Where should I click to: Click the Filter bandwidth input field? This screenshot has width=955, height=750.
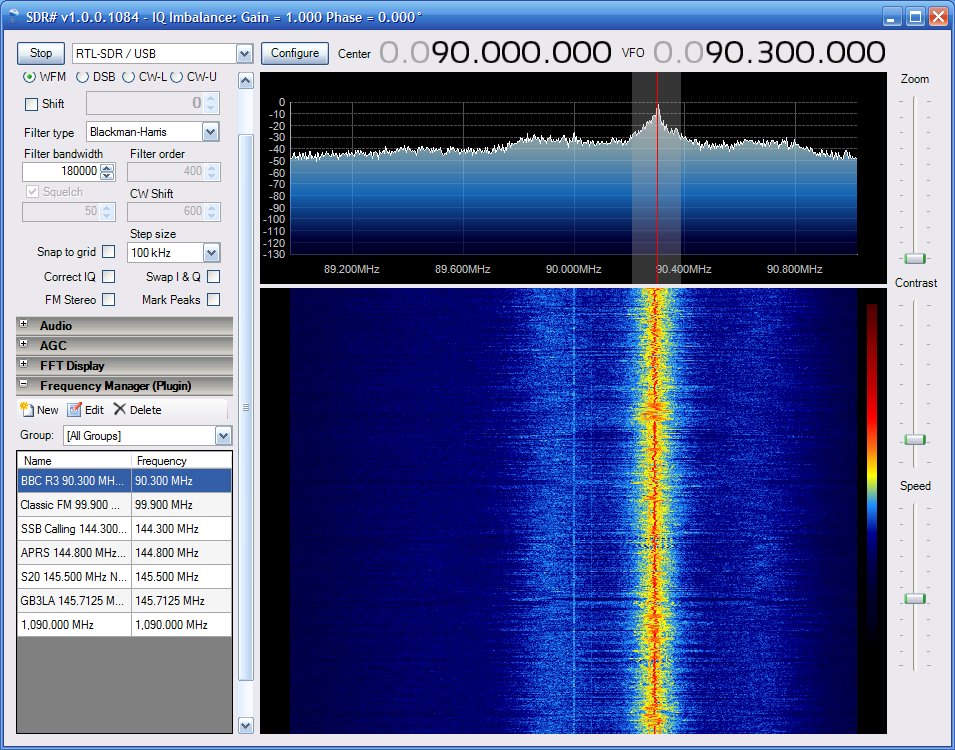(60, 172)
